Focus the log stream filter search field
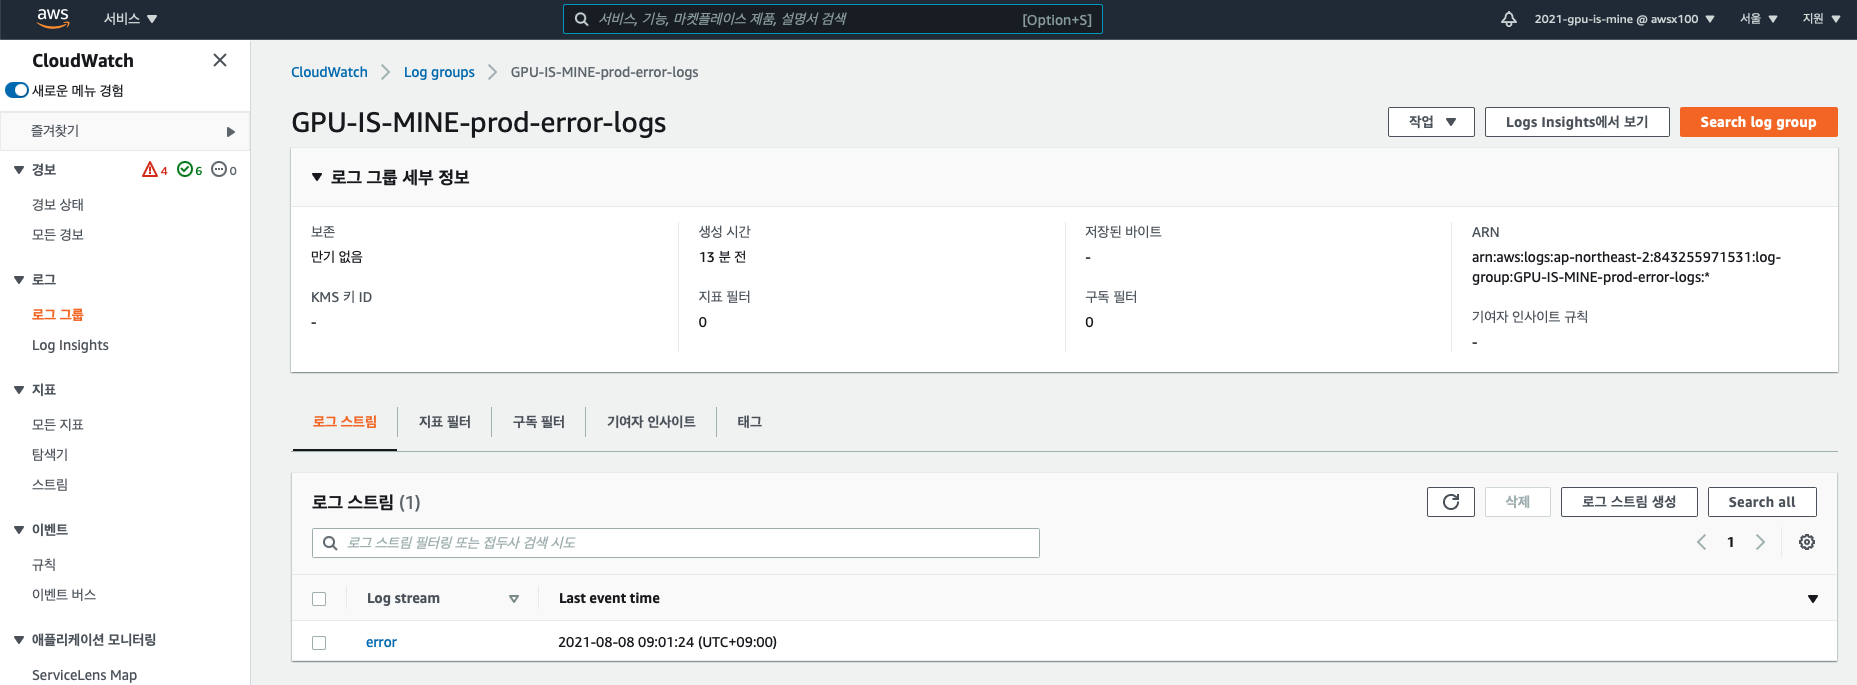 (676, 543)
